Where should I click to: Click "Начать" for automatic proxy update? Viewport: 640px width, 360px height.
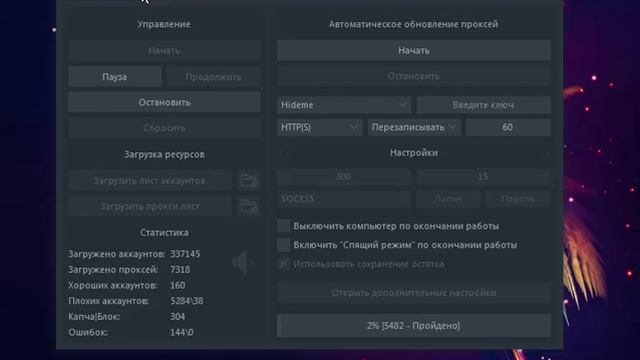413,51
